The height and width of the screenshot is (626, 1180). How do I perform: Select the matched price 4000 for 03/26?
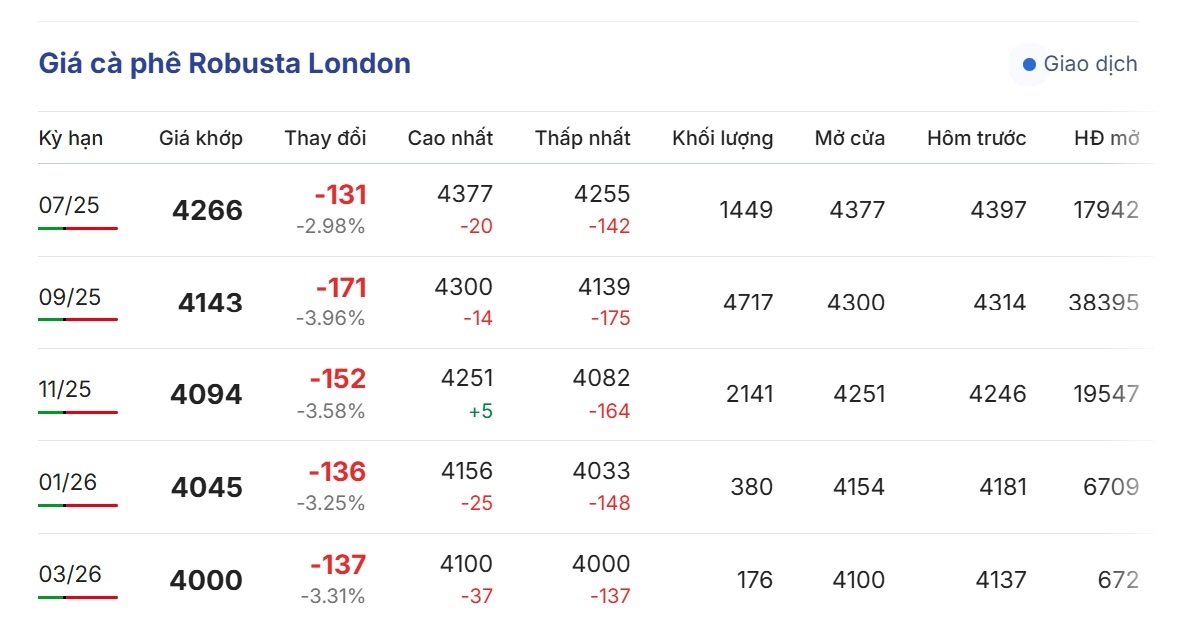206,580
